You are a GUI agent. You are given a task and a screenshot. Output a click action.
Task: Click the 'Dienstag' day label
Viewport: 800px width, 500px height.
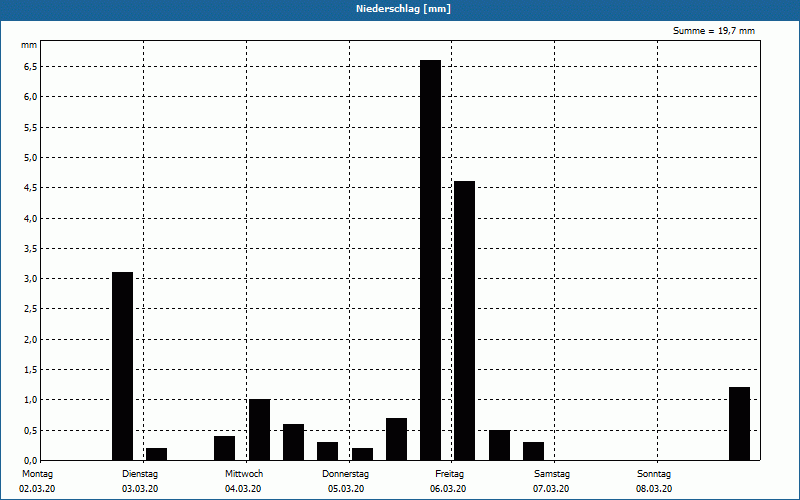(140, 474)
